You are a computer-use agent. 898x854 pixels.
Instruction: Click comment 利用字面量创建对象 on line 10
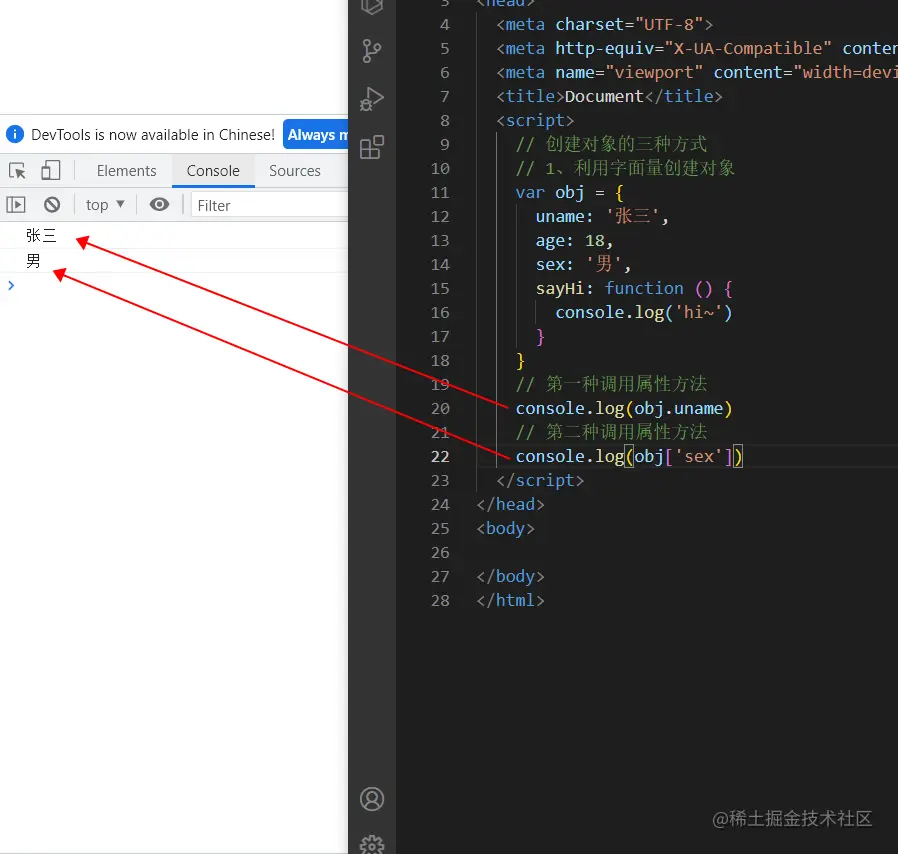click(x=625, y=168)
